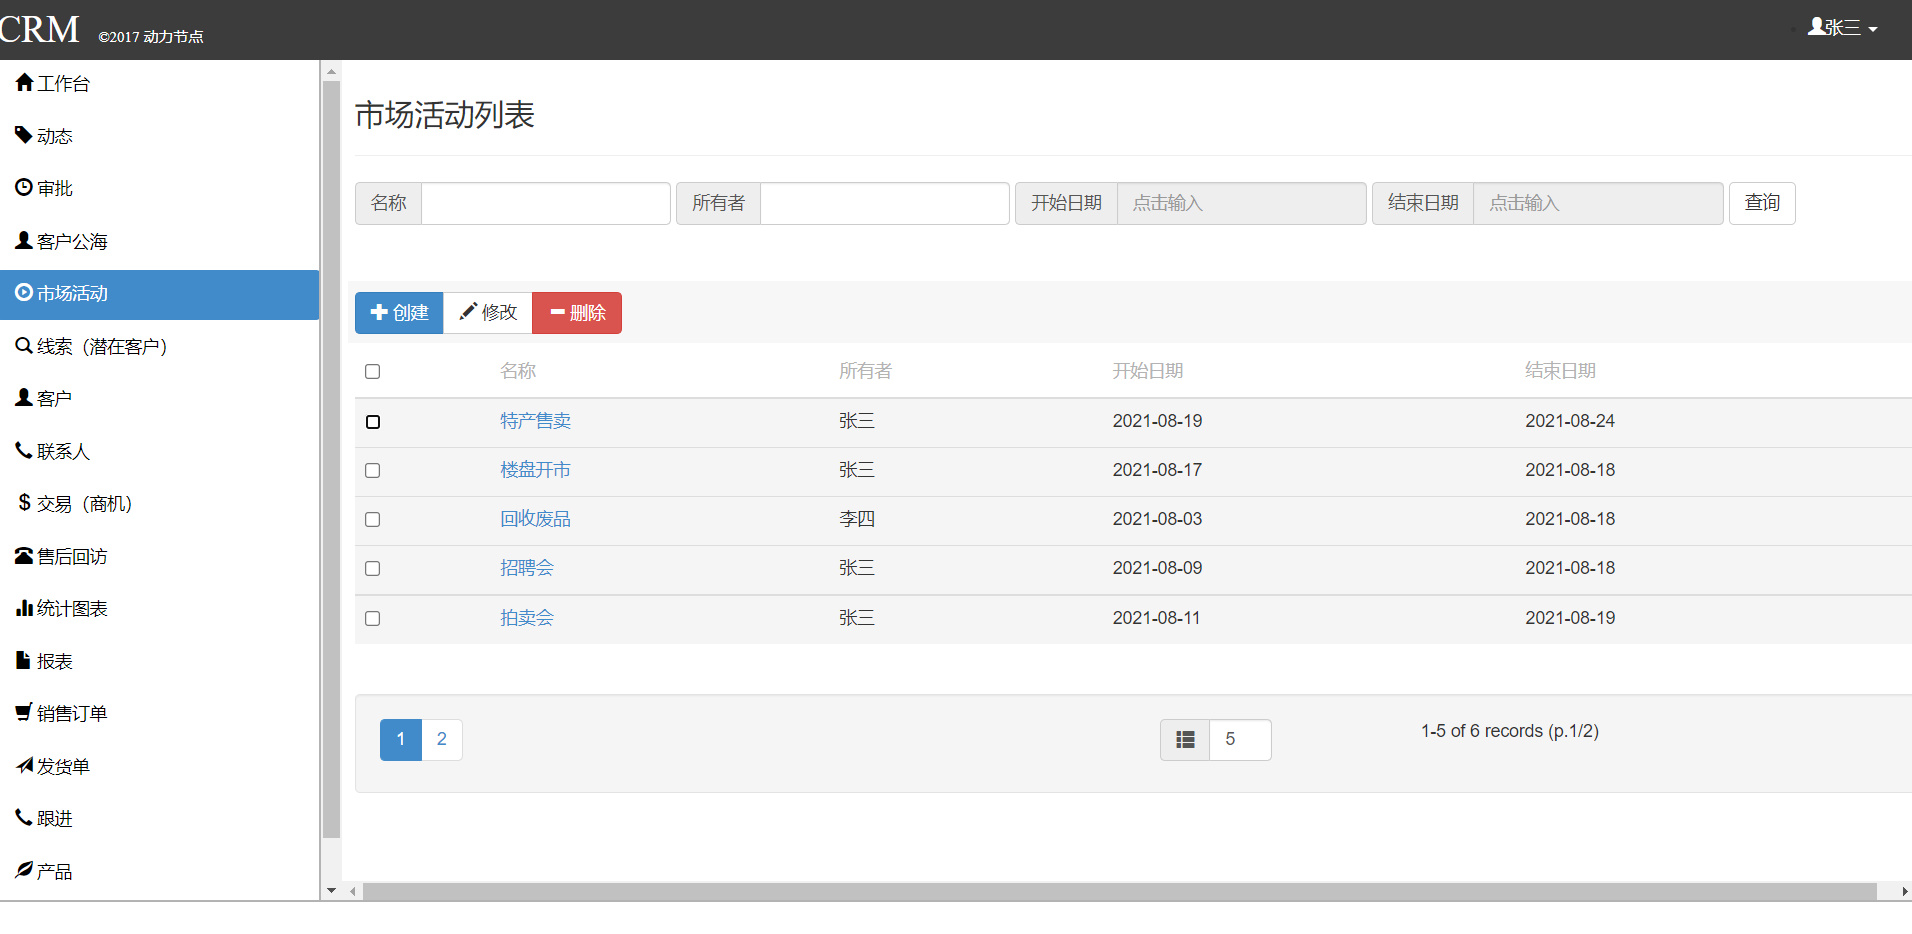This screenshot has height=934, width=1912.
Task: Check the box for the 特产售卖 row
Action: click(373, 422)
